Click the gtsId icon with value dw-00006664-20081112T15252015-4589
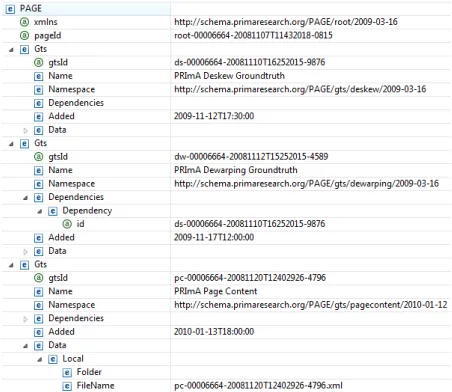 click(39, 157)
